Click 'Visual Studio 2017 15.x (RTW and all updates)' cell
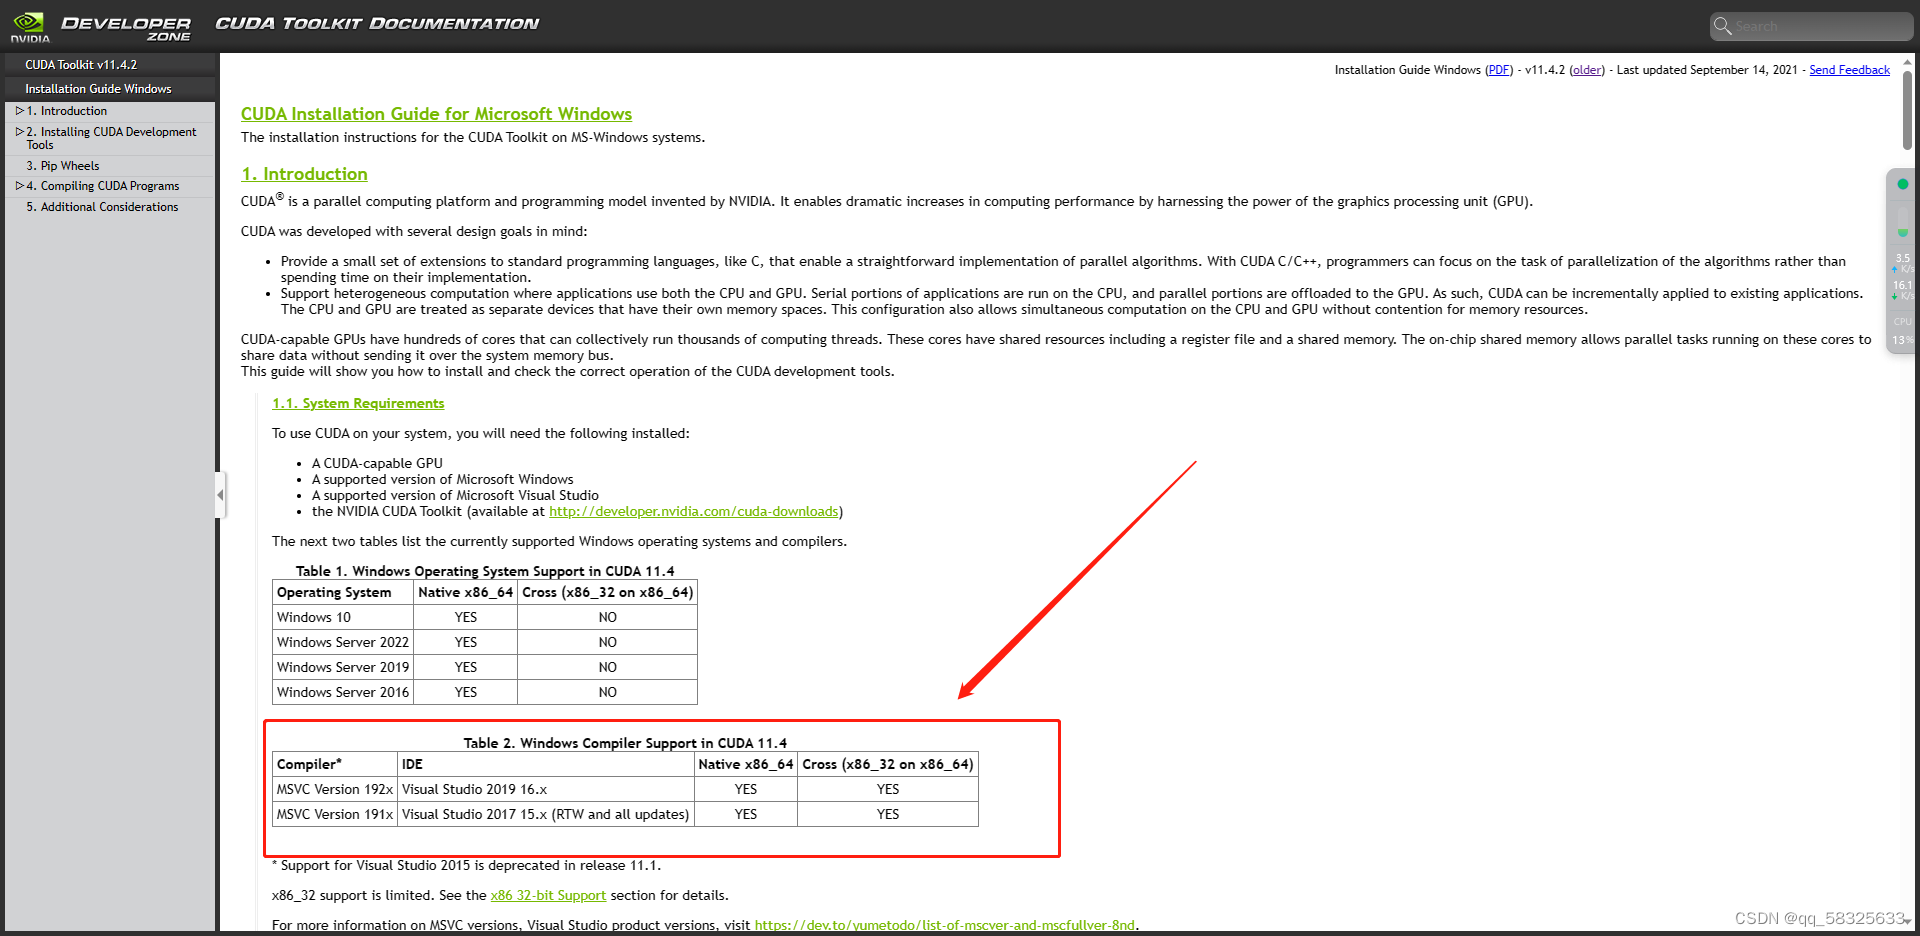 point(546,814)
